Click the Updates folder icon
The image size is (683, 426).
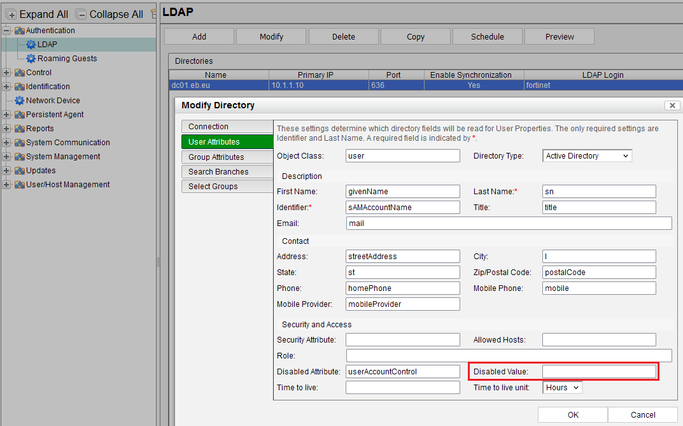19,171
